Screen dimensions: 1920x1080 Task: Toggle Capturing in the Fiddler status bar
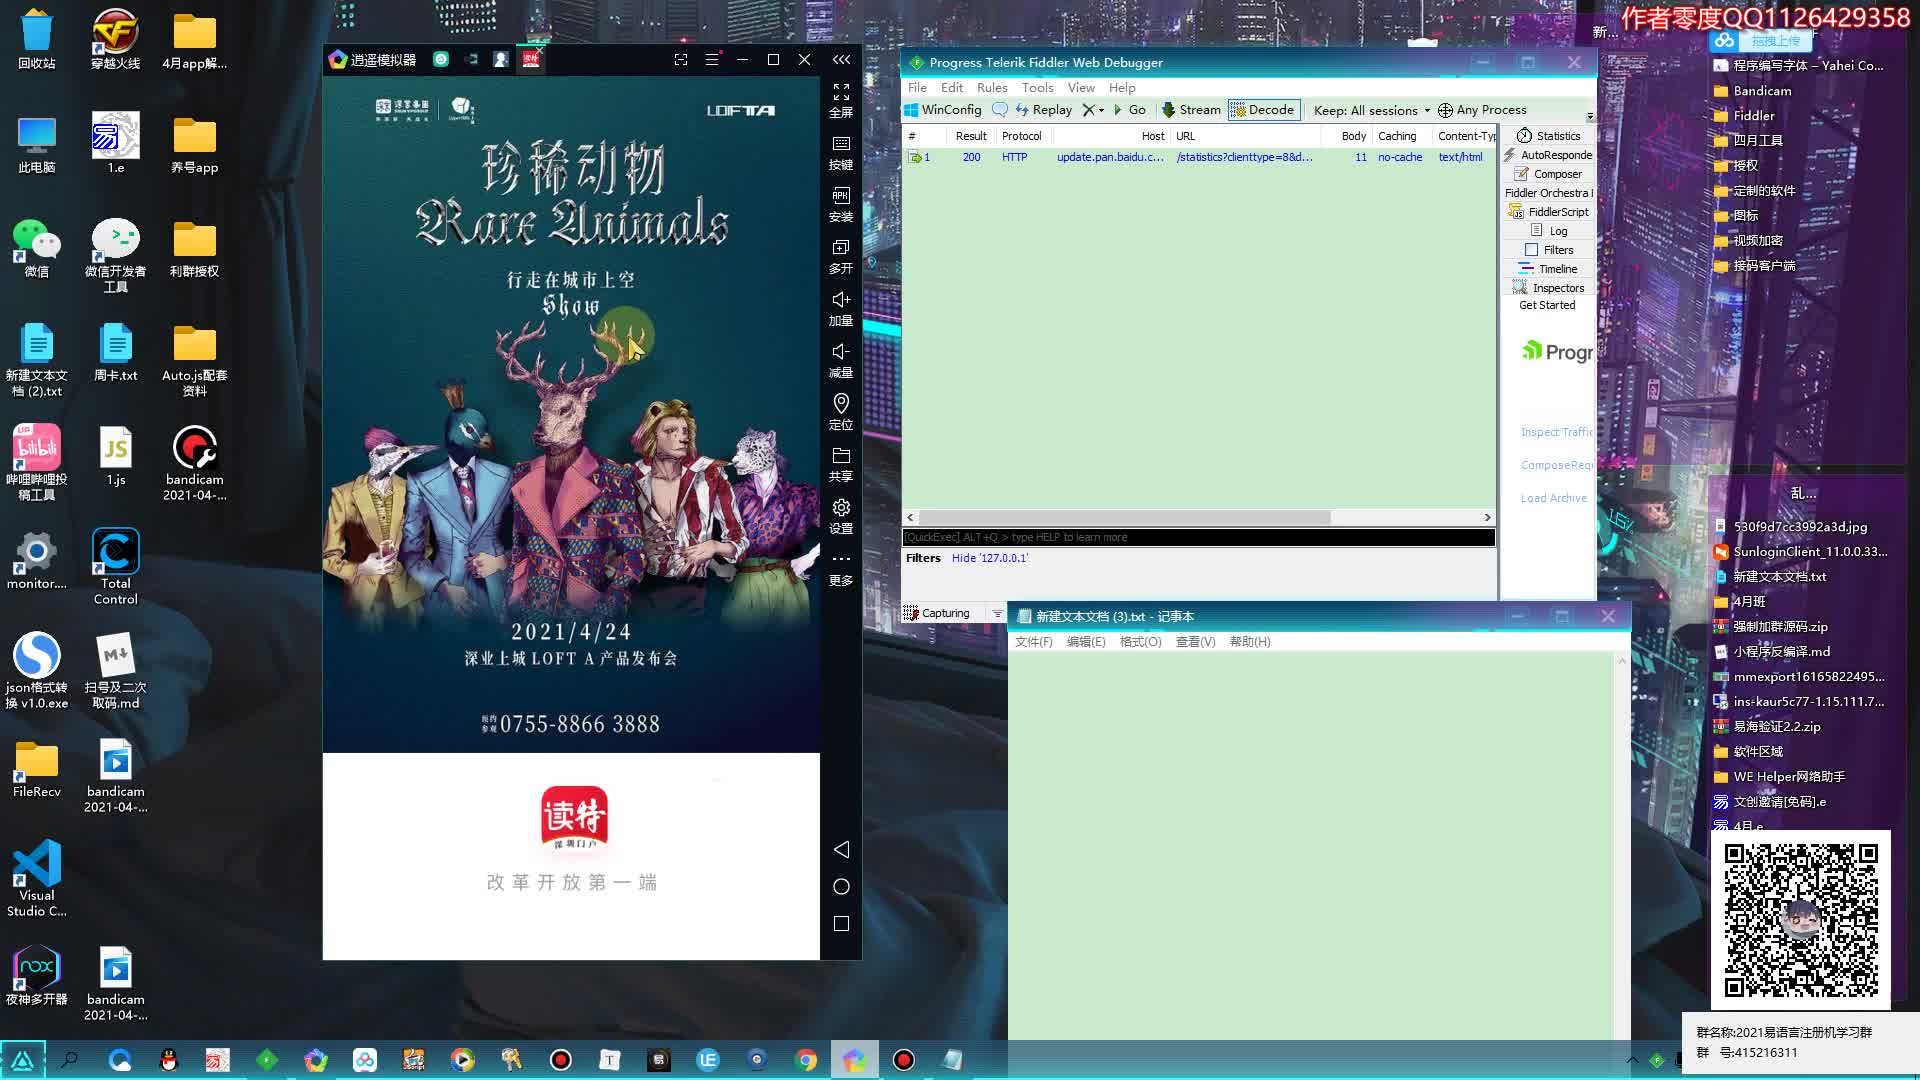pos(938,614)
